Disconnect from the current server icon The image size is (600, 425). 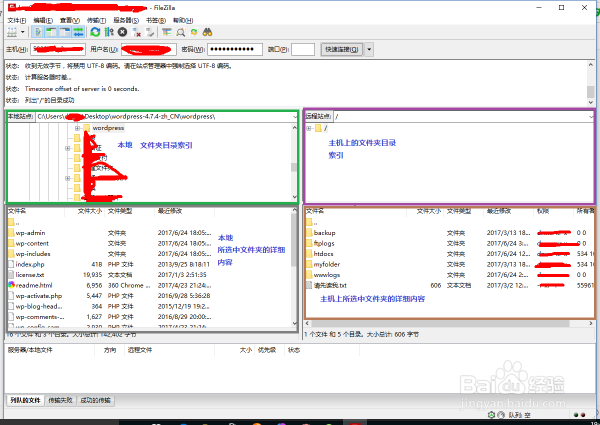coord(136,32)
